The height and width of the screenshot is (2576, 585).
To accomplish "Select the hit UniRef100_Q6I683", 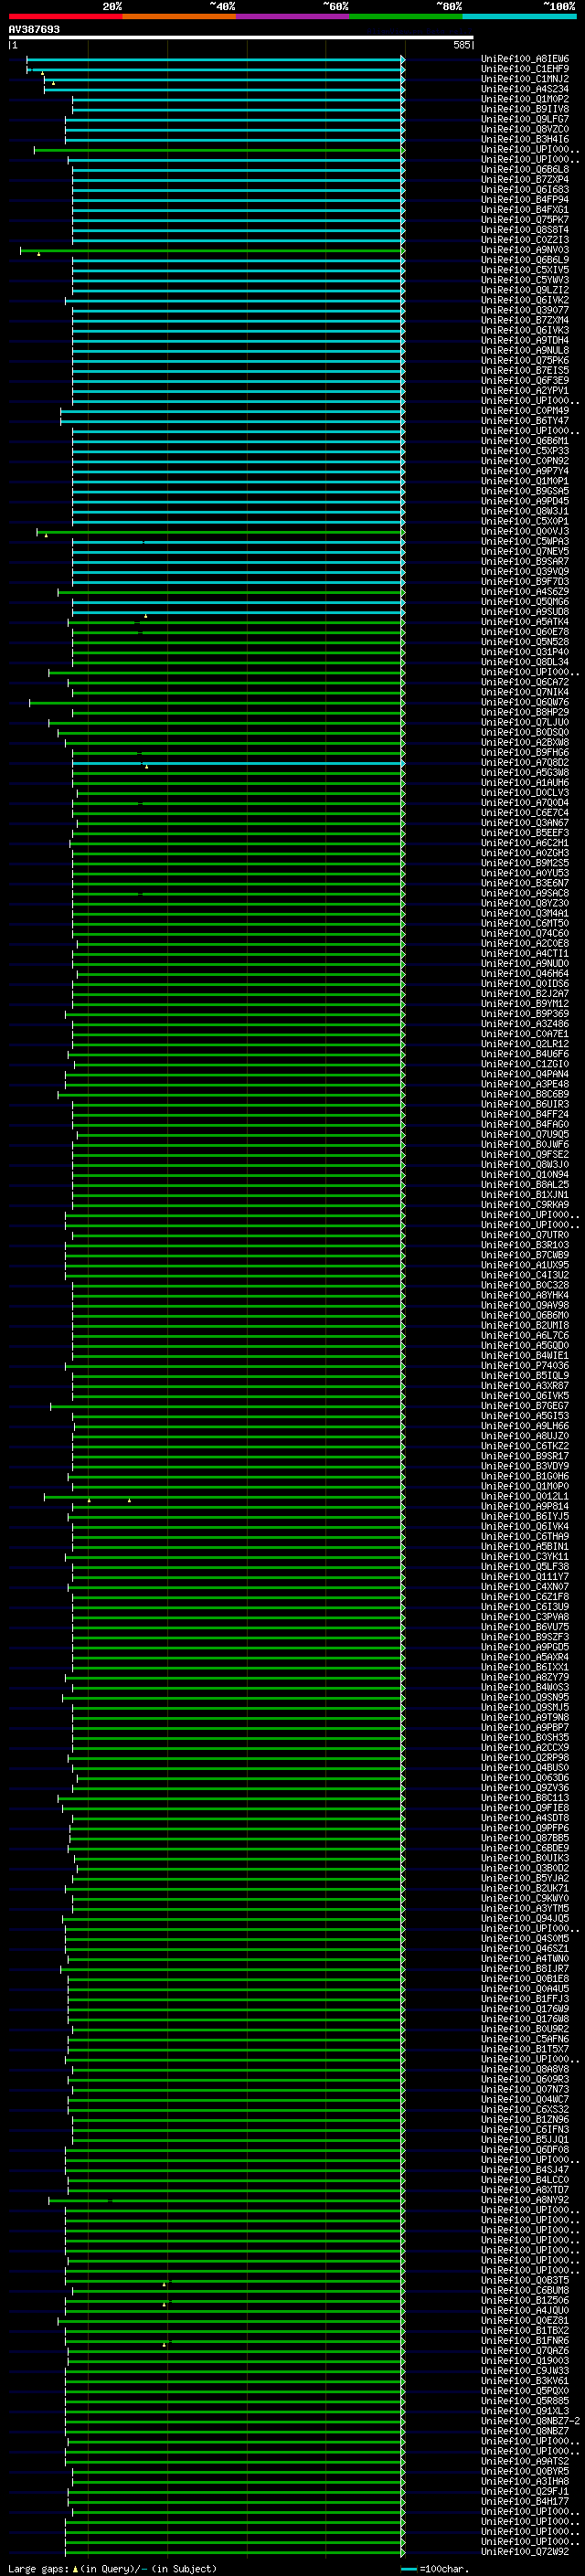I will pos(525,189).
